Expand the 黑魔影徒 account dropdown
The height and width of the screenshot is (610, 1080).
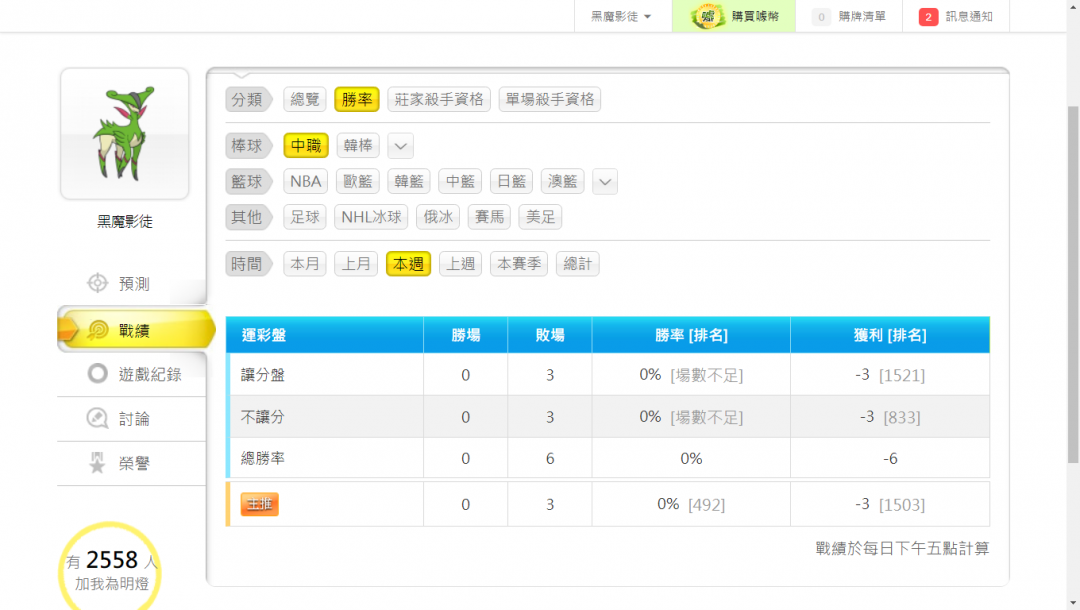pyautogui.click(x=621, y=16)
